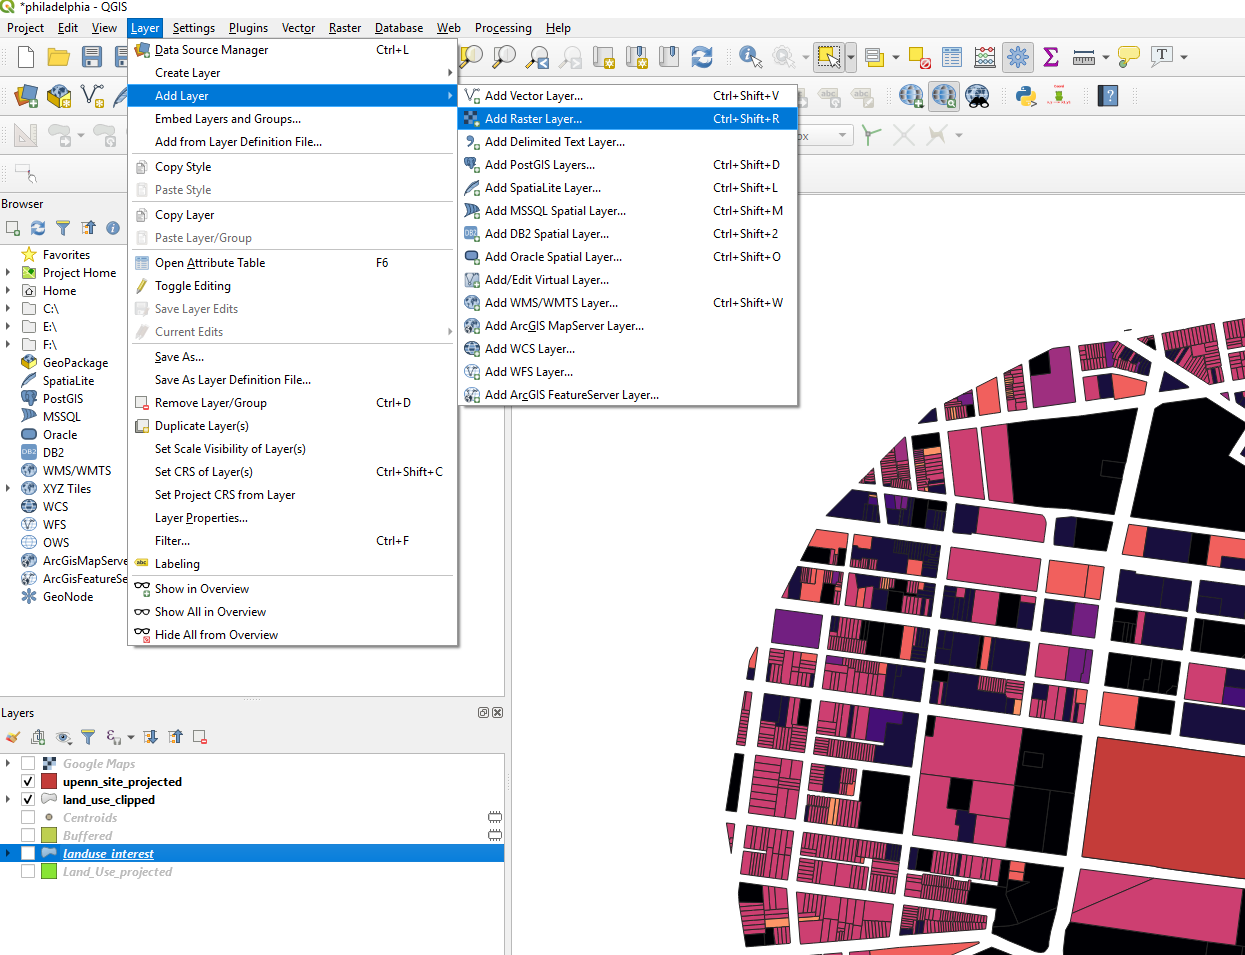Uncheck the upenn_site_projected layer
This screenshot has height=955, width=1245.
(x=28, y=782)
